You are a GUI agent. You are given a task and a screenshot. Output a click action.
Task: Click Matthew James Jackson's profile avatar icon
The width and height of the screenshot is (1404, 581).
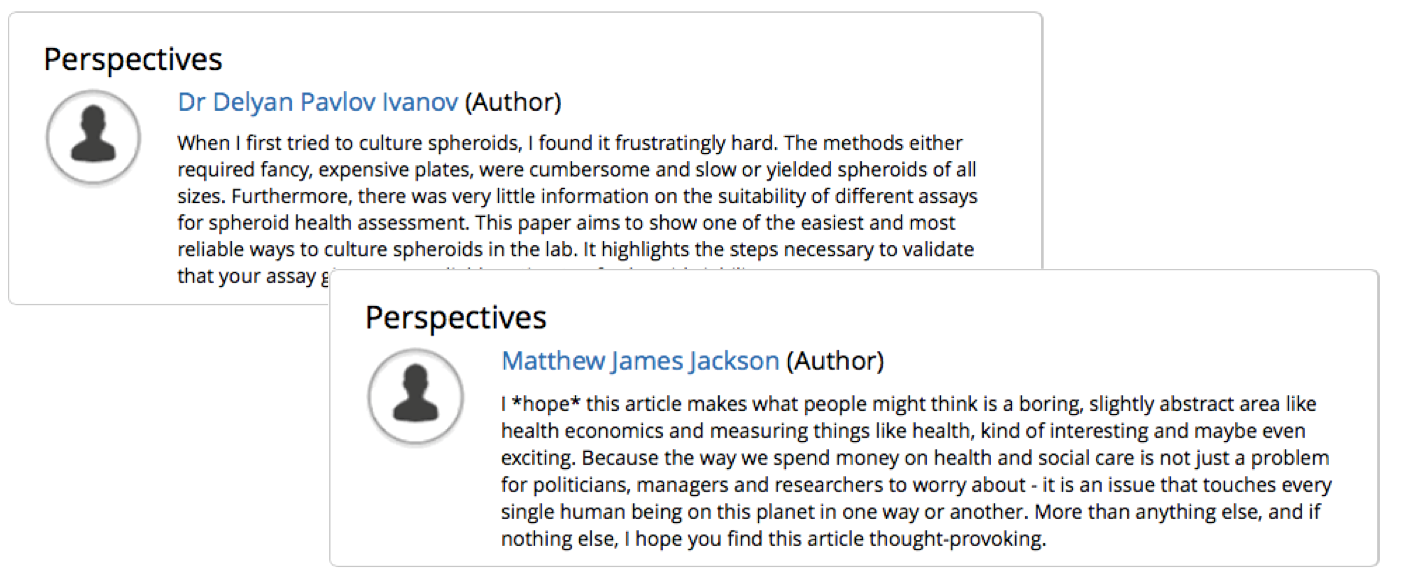pos(415,396)
